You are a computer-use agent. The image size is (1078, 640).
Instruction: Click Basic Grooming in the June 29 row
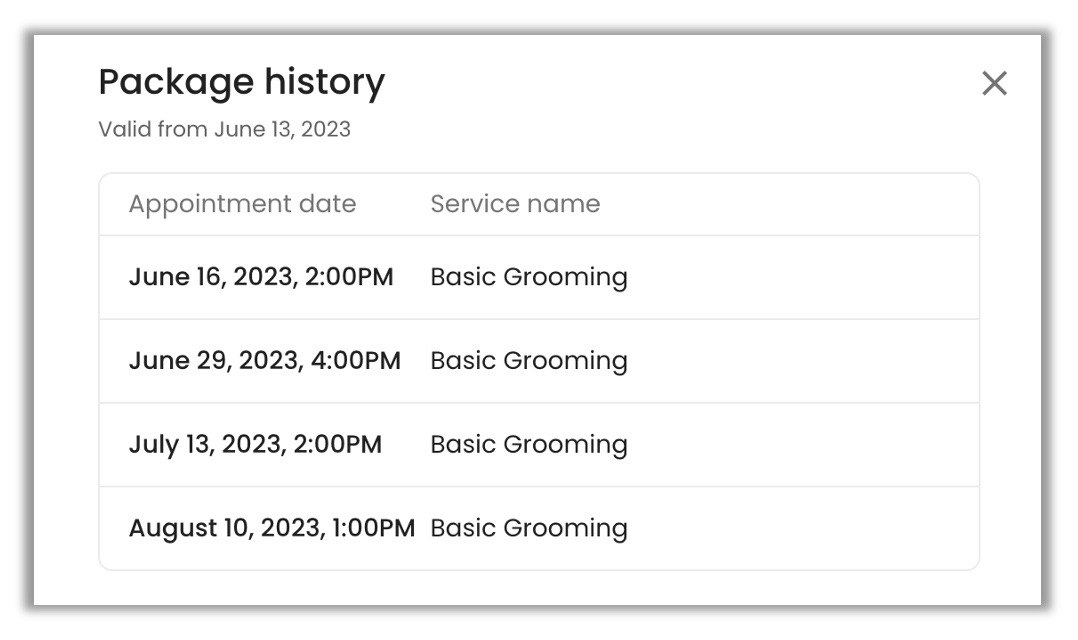click(x=529, y=362)
